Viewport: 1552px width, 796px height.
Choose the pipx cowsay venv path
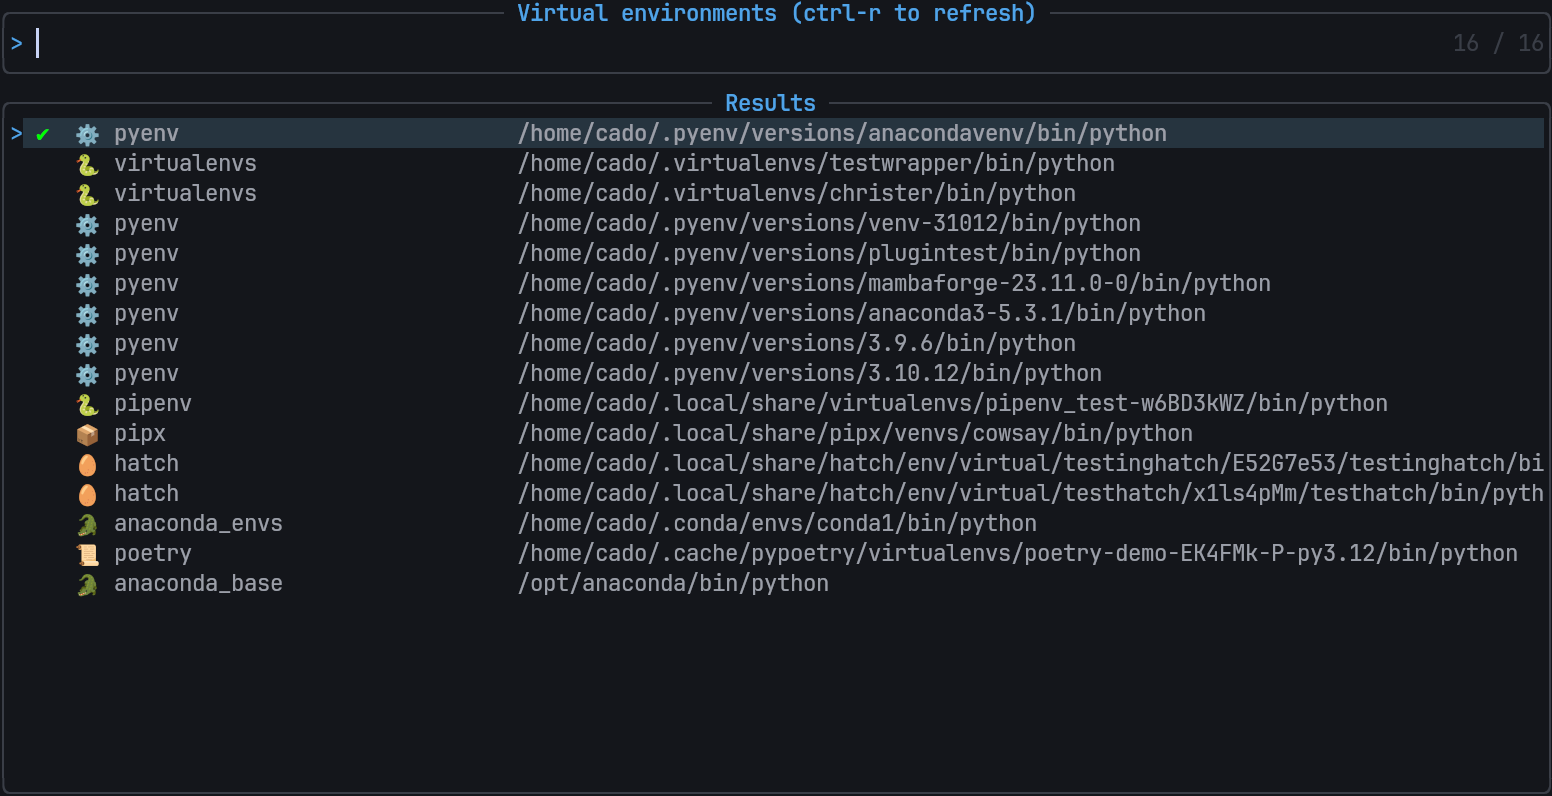855,434
